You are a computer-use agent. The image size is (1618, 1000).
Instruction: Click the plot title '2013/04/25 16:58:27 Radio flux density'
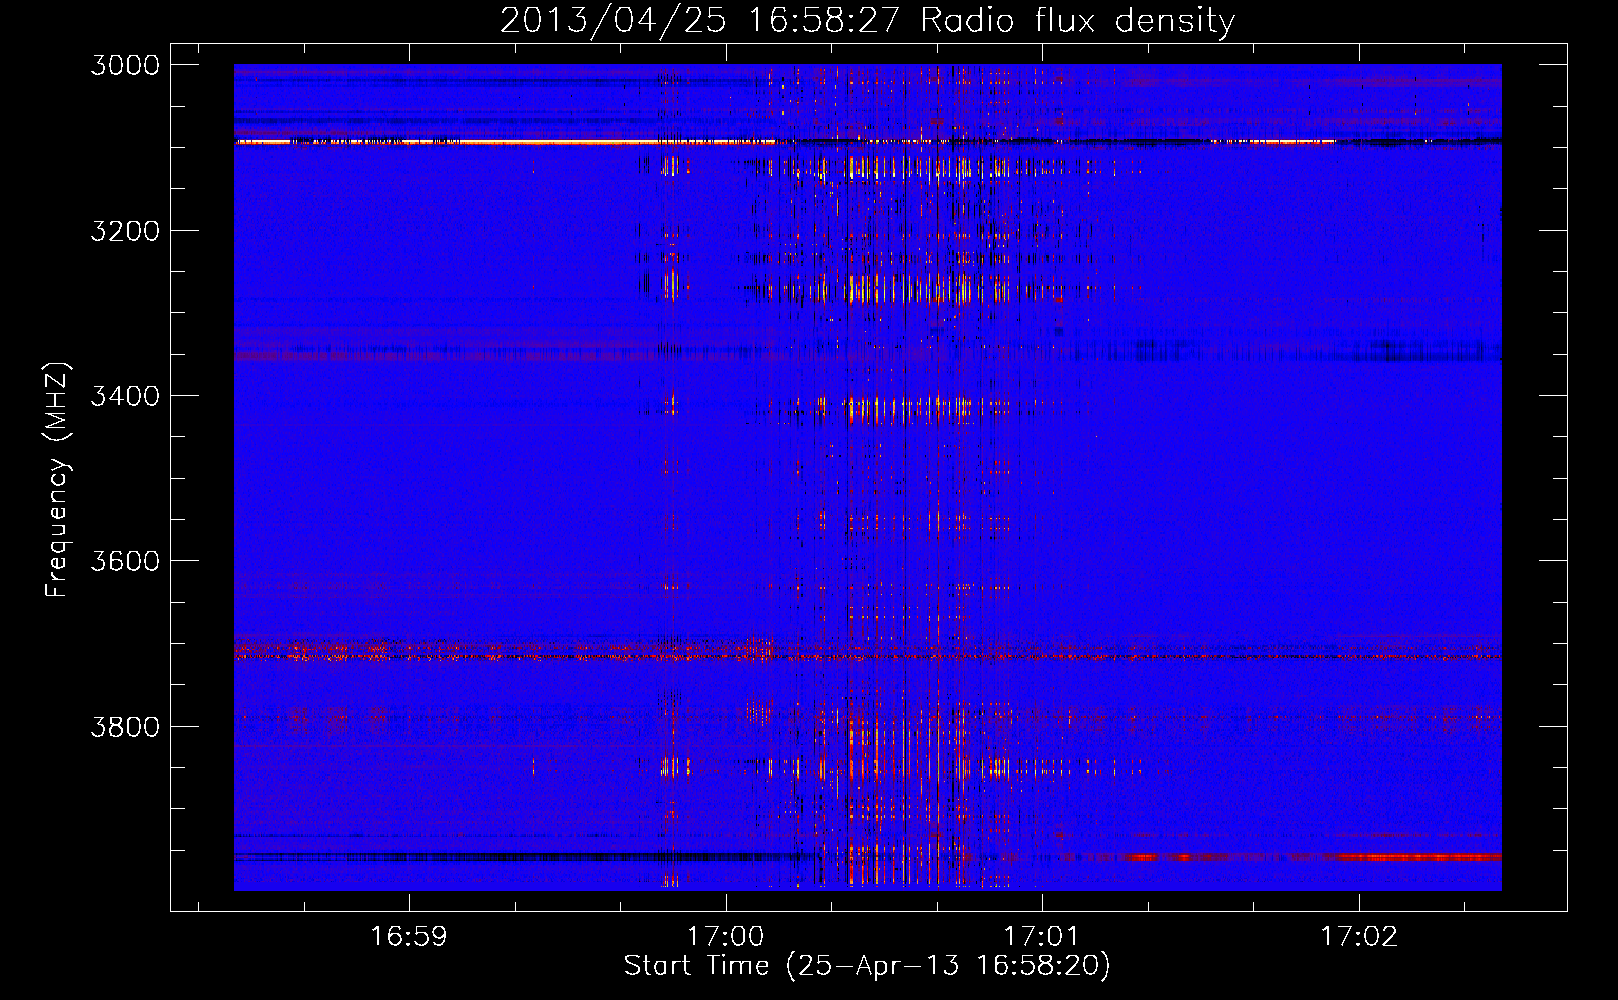click(867, 20)
